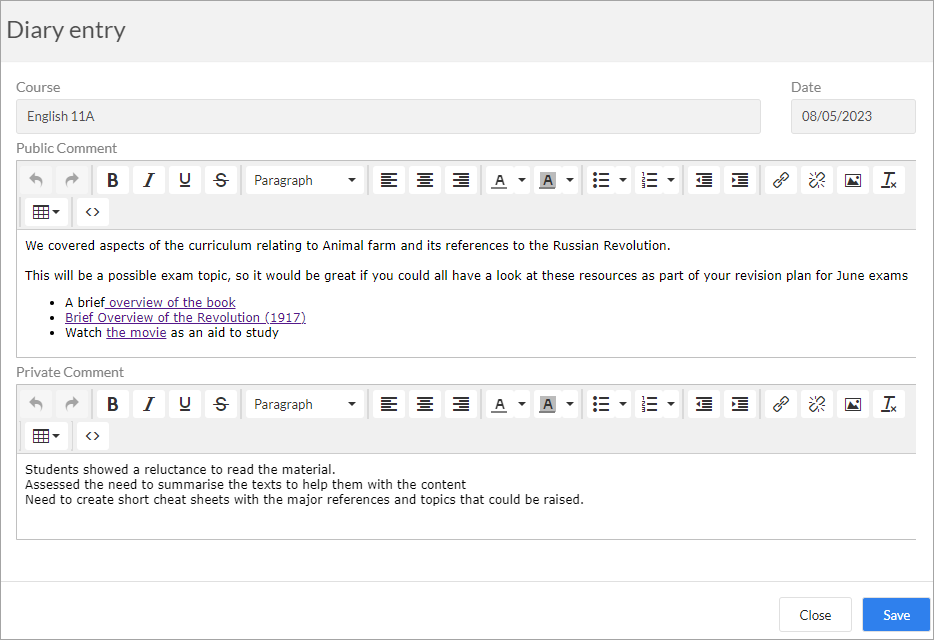
Task: Open 'Brief Overview of the Revolution (1917)' link
Action: pos(185,318)
